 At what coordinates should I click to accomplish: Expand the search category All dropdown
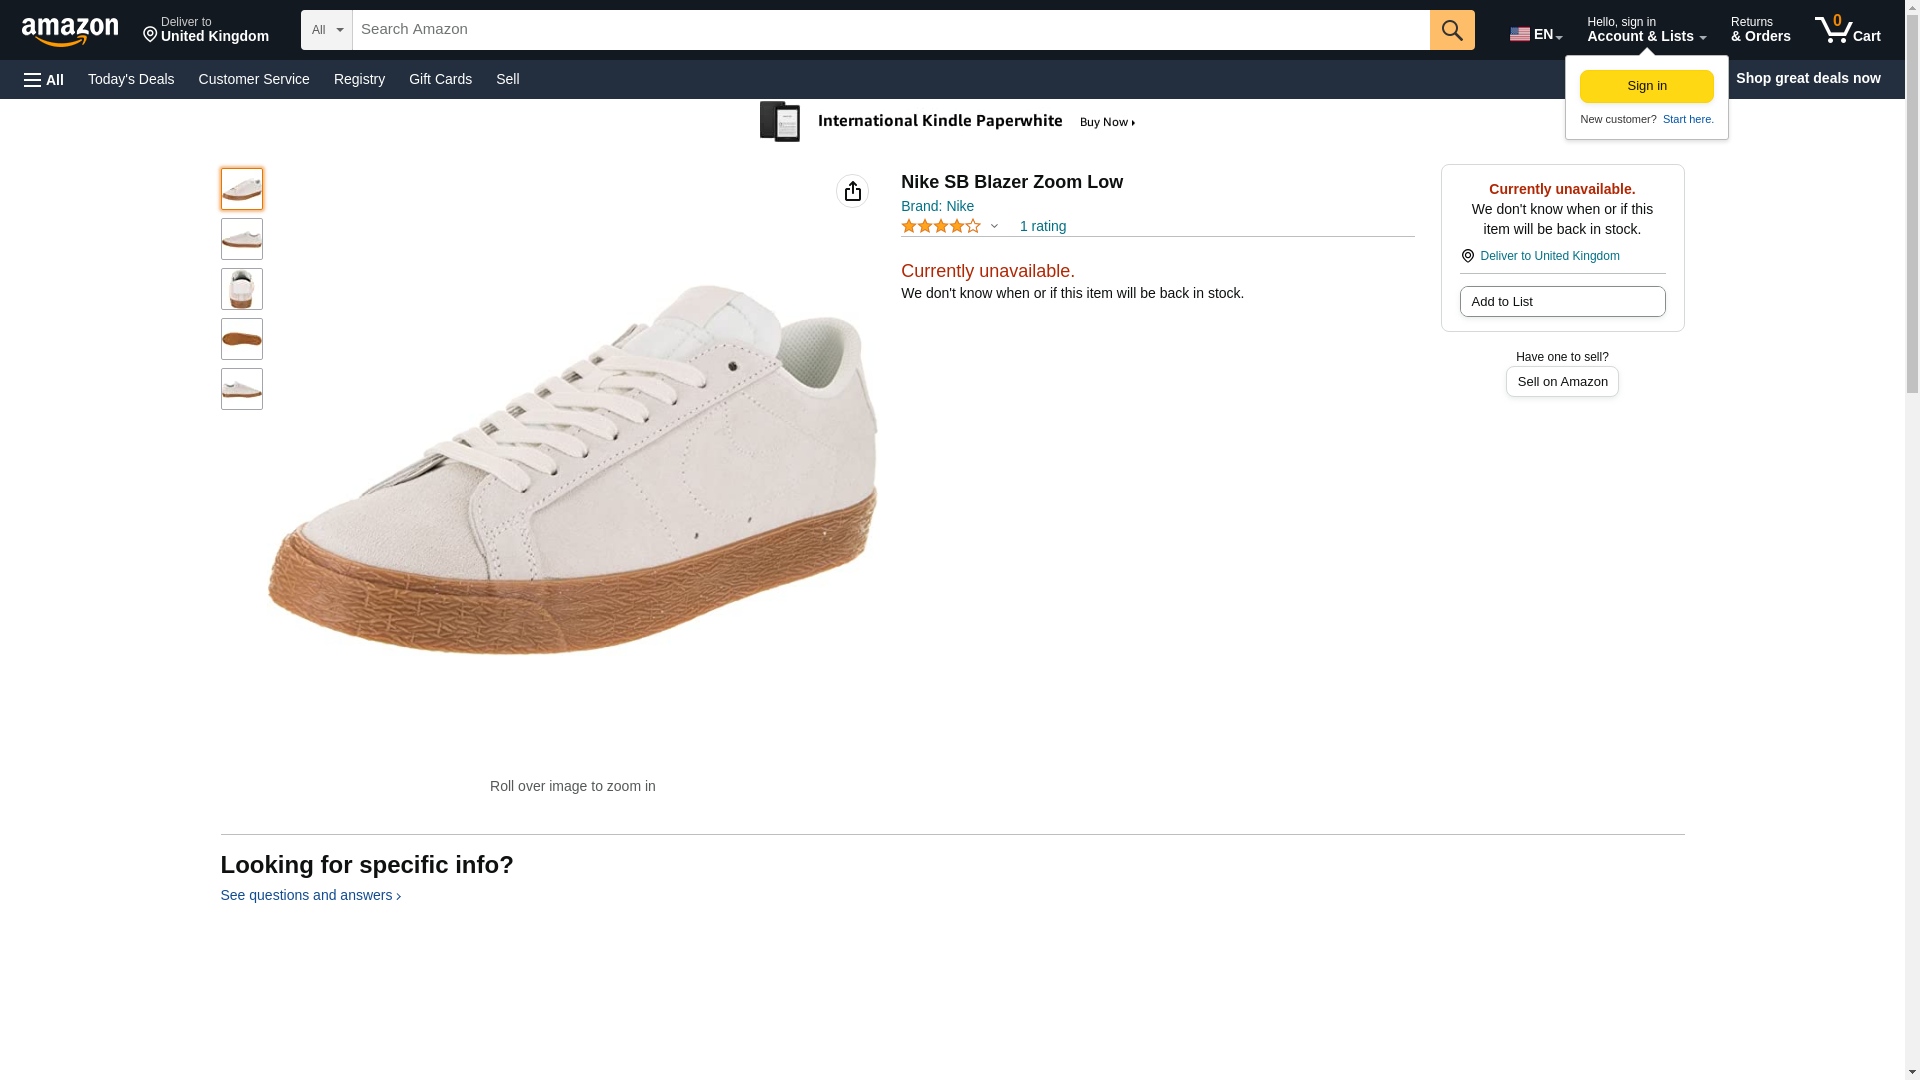pos(326,30)
